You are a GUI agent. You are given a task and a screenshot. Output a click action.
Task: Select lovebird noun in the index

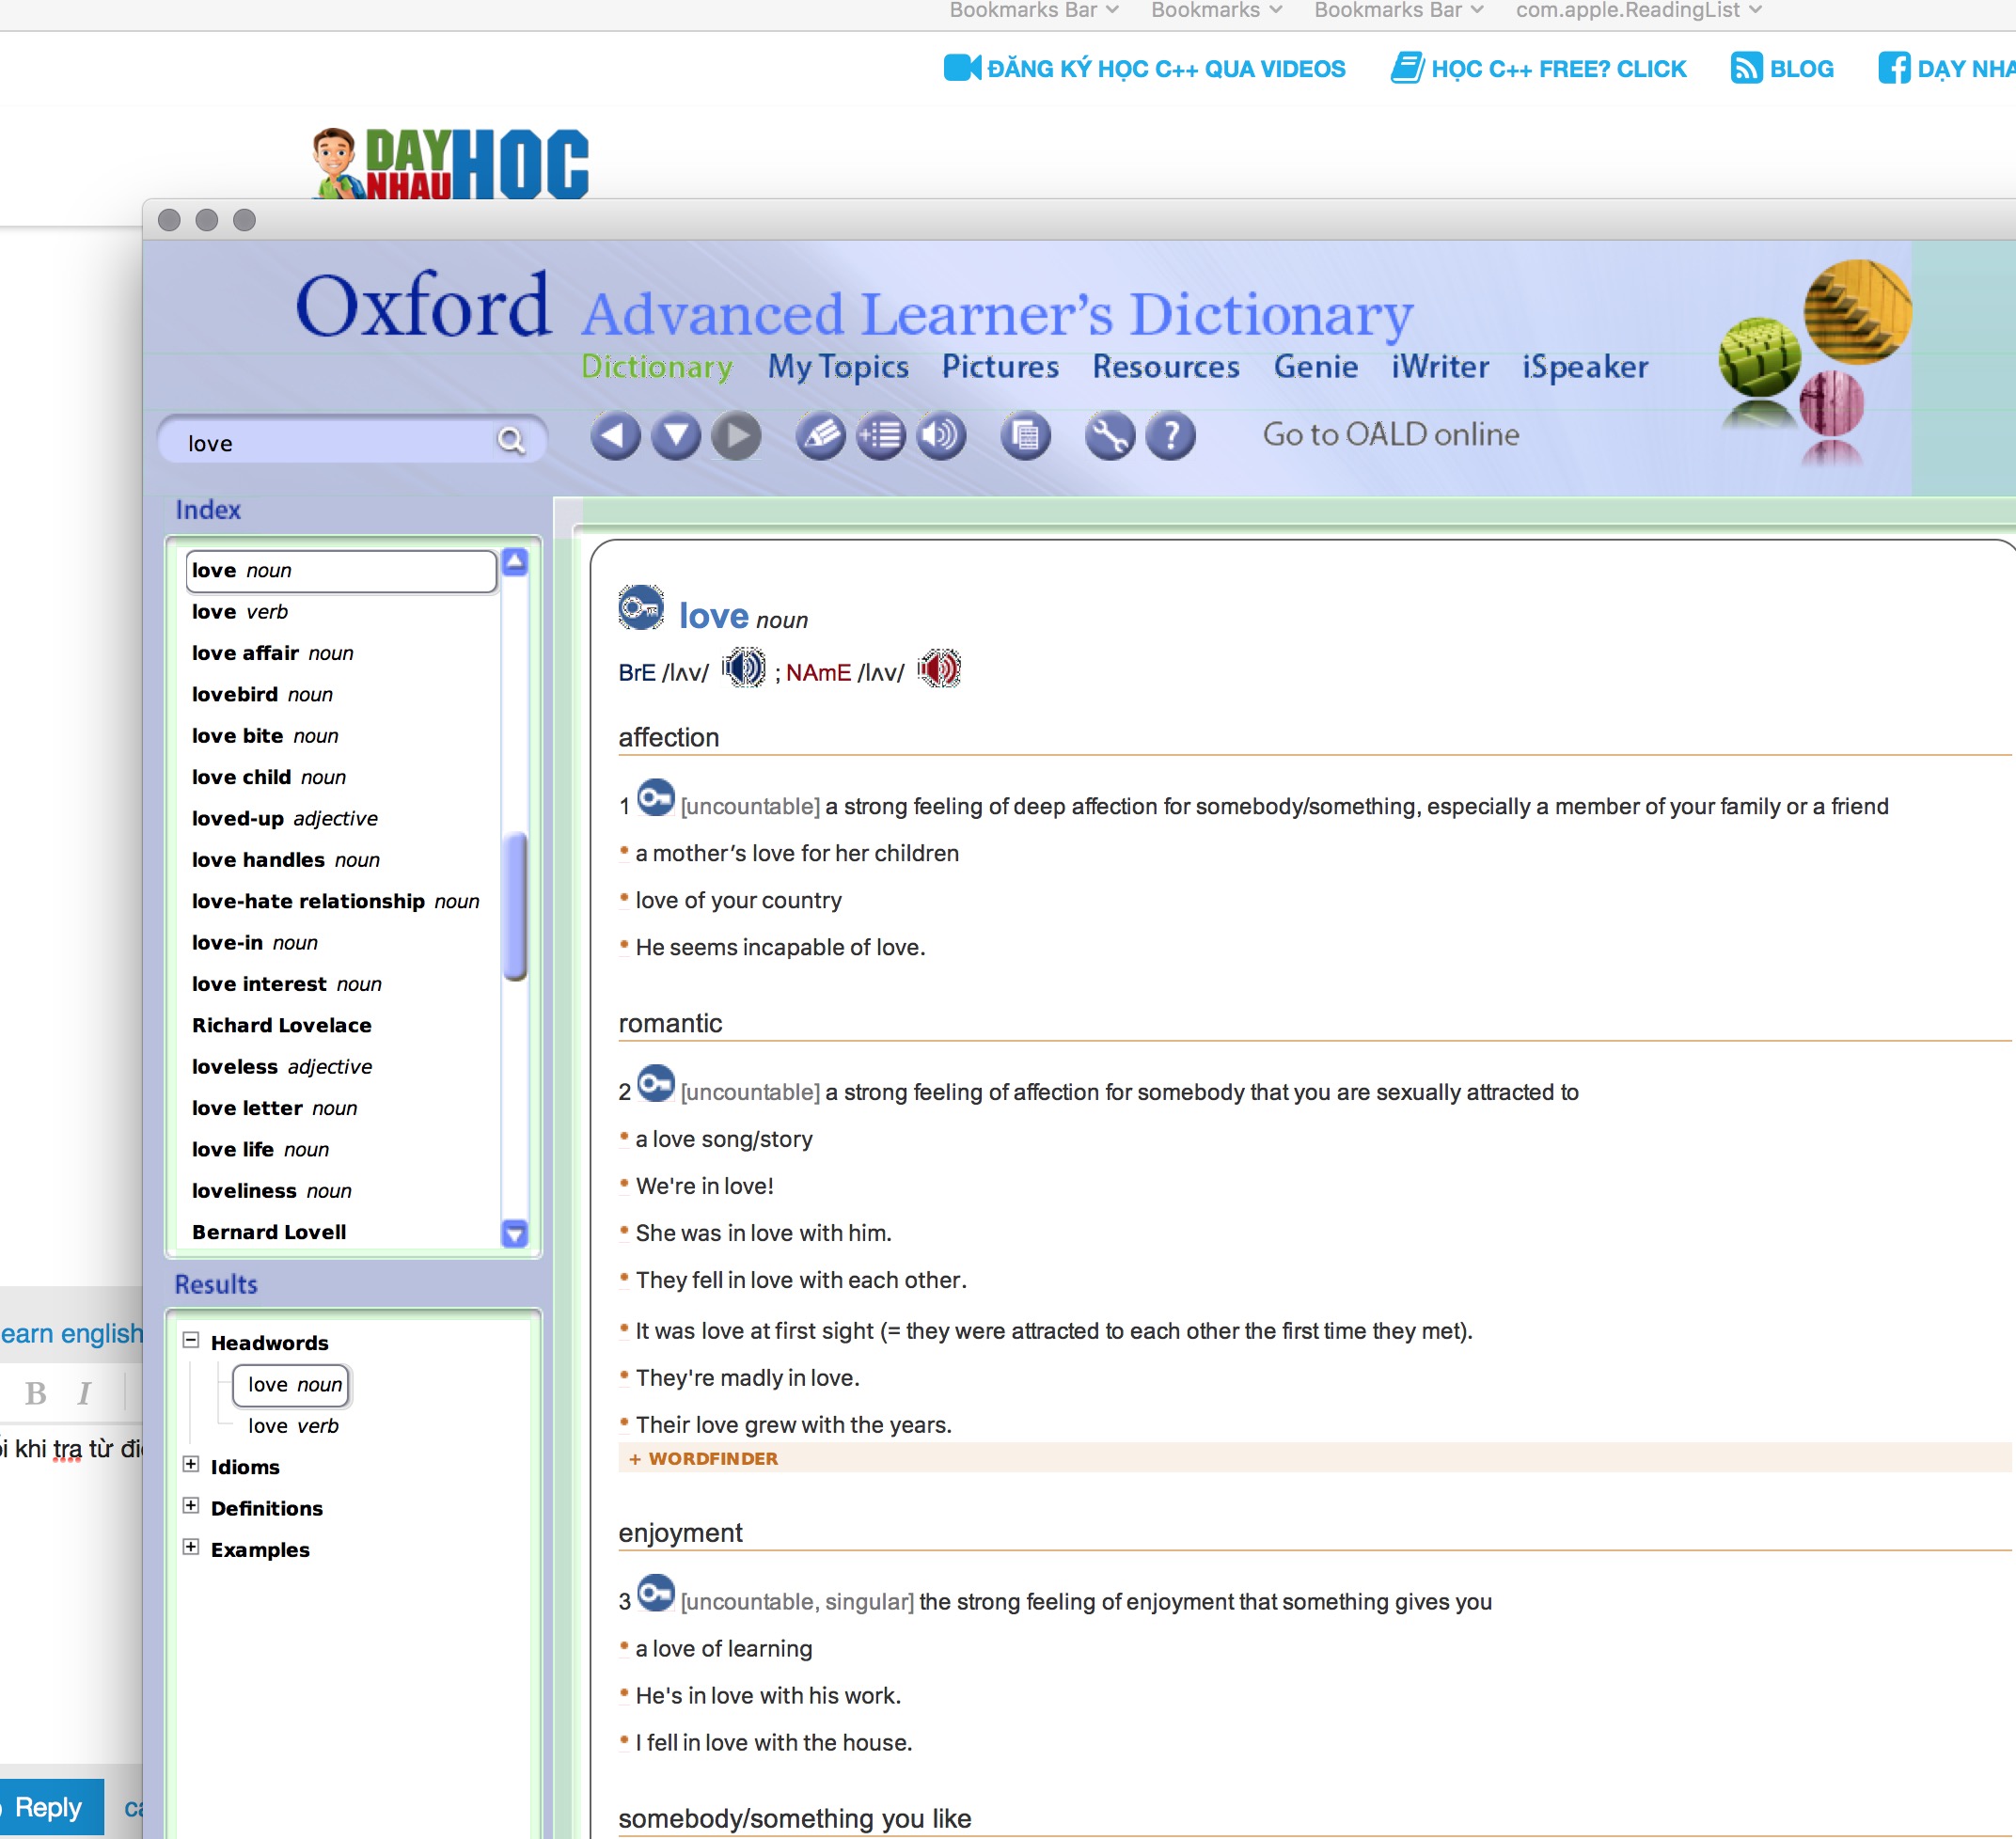[262, 694]
